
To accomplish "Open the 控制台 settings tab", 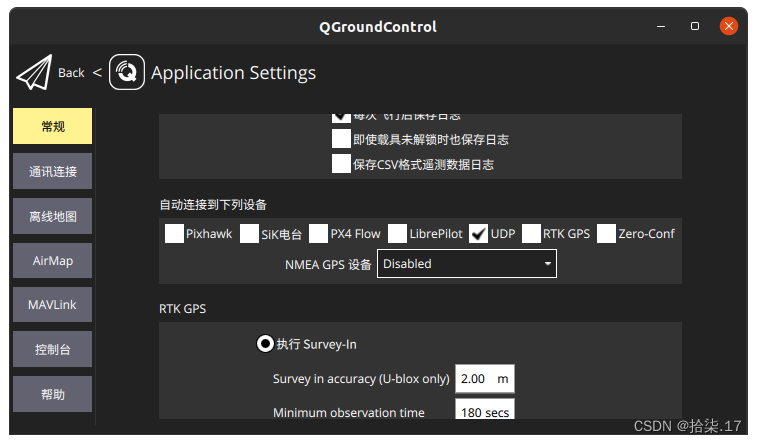I will coord(53,349).
